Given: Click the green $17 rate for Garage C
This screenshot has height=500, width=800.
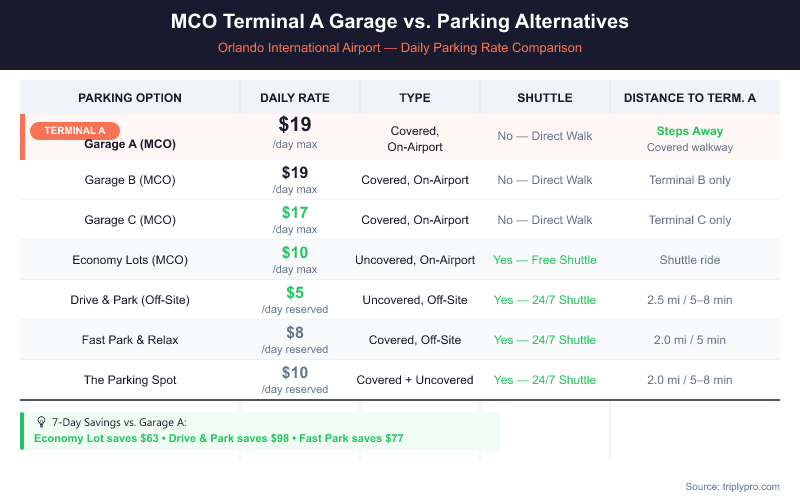Looking at the screenshot, I should coord(295,212).
